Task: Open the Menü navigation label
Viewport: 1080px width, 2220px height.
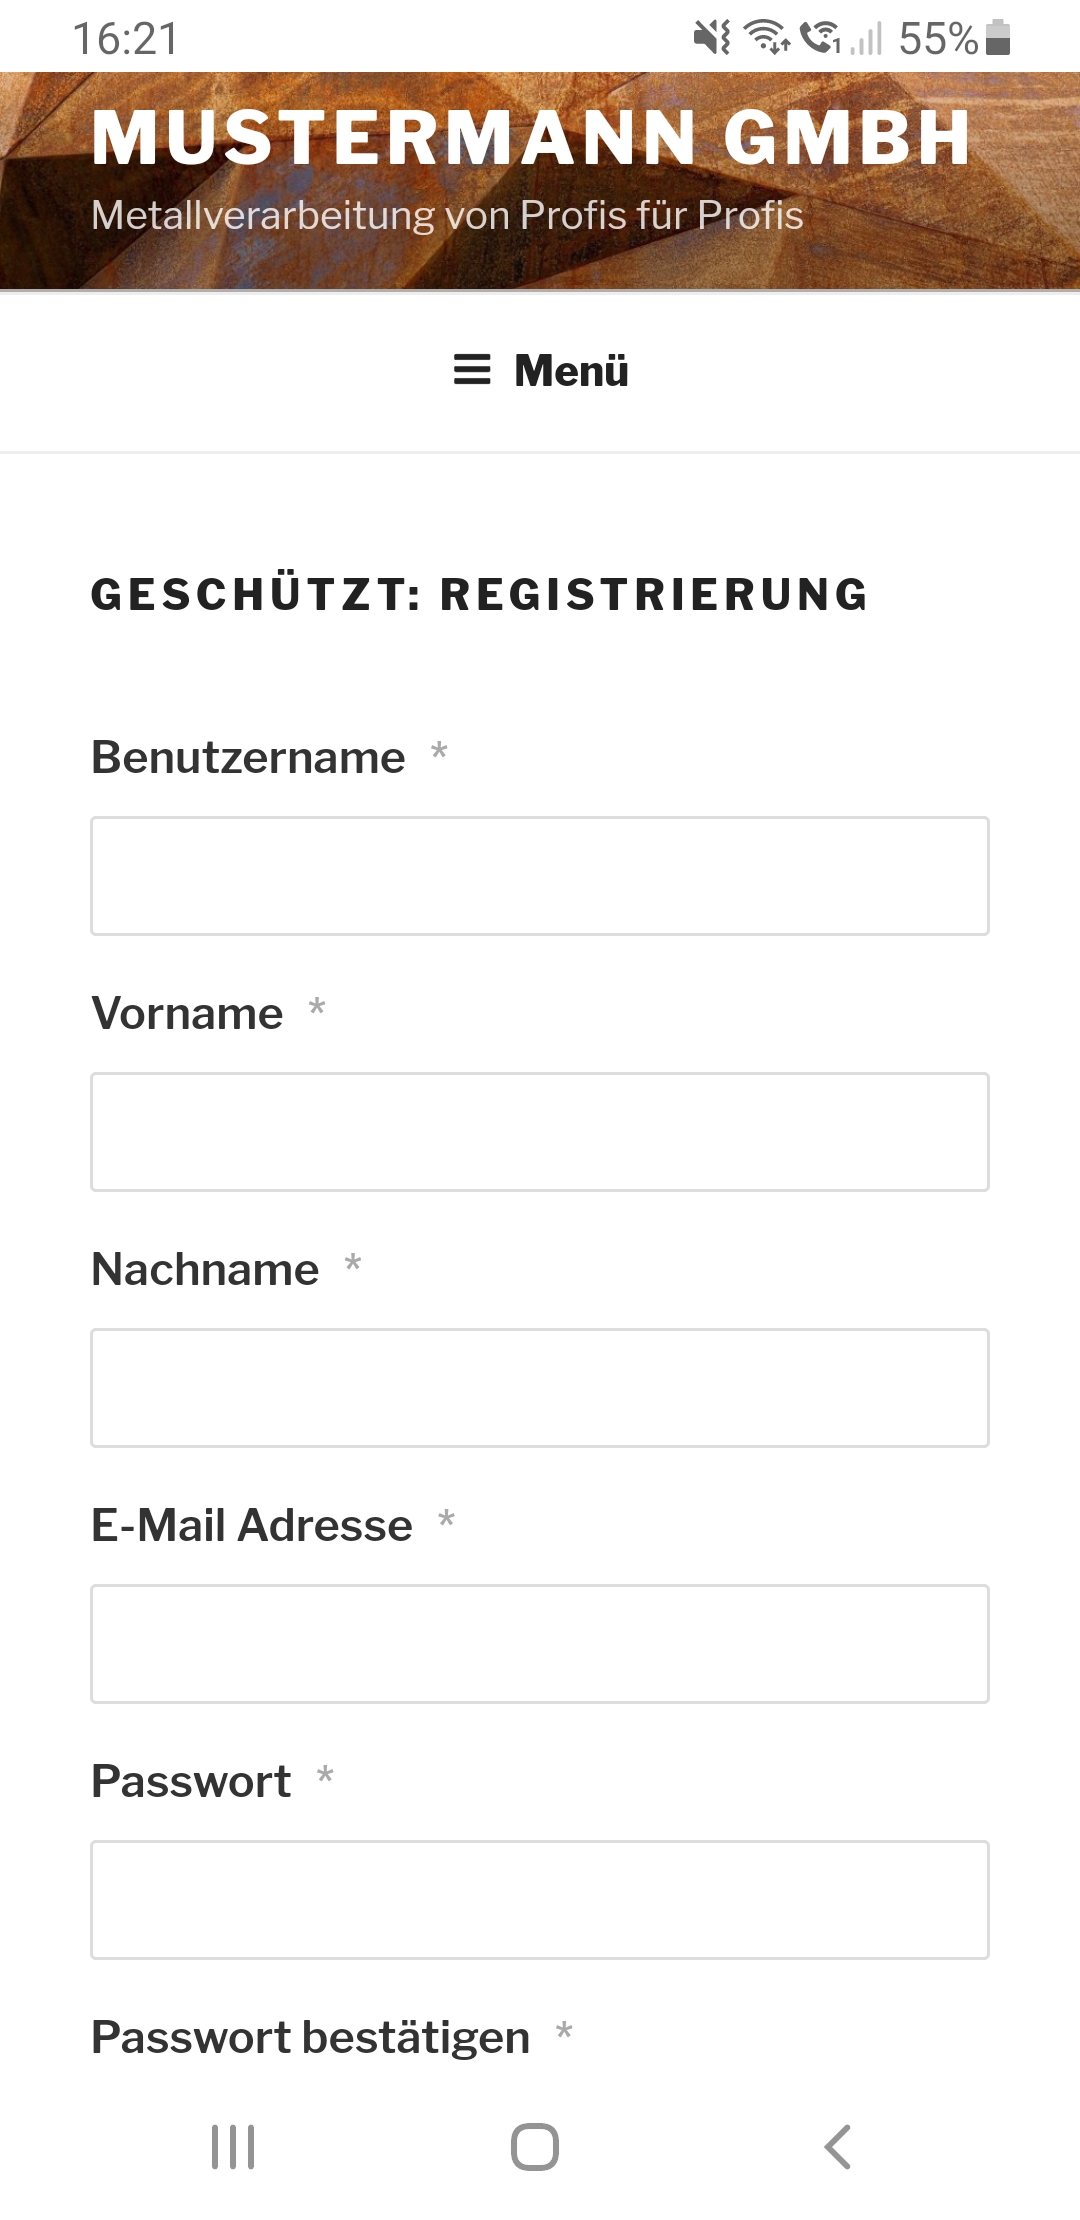Action: click(571, 371)
